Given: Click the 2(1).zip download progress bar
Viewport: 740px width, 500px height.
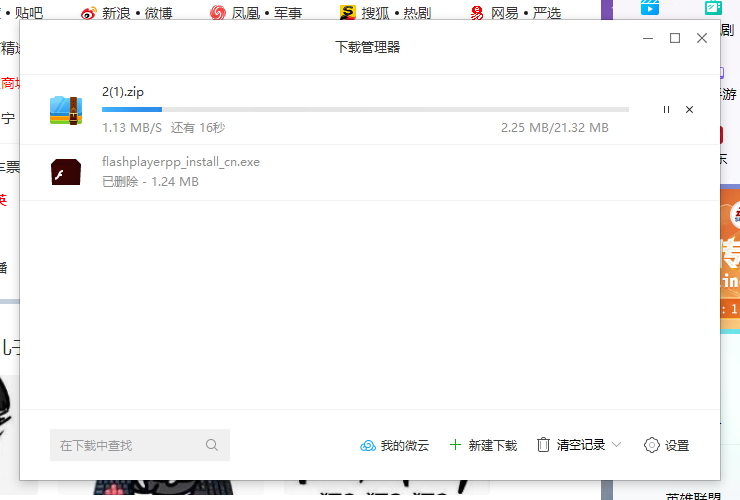Looking at the screenshot, I should tap(365, 109).
